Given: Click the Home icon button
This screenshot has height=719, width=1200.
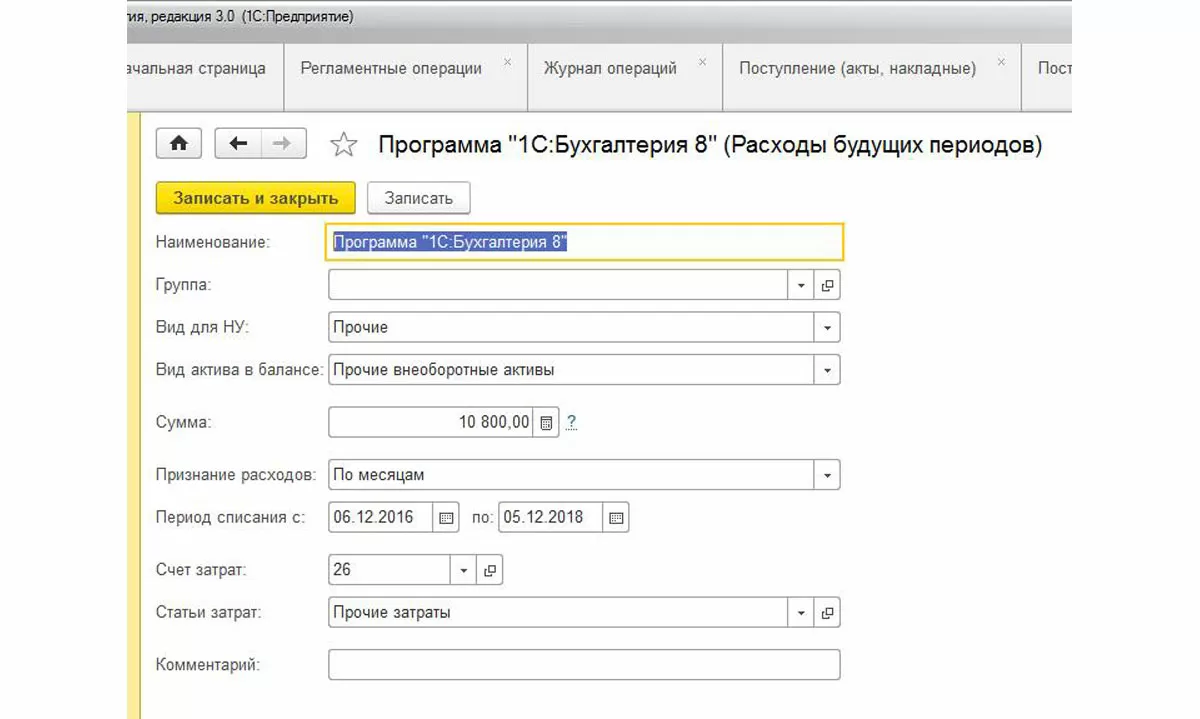Looking at the screenshot, I should point(179,144).
